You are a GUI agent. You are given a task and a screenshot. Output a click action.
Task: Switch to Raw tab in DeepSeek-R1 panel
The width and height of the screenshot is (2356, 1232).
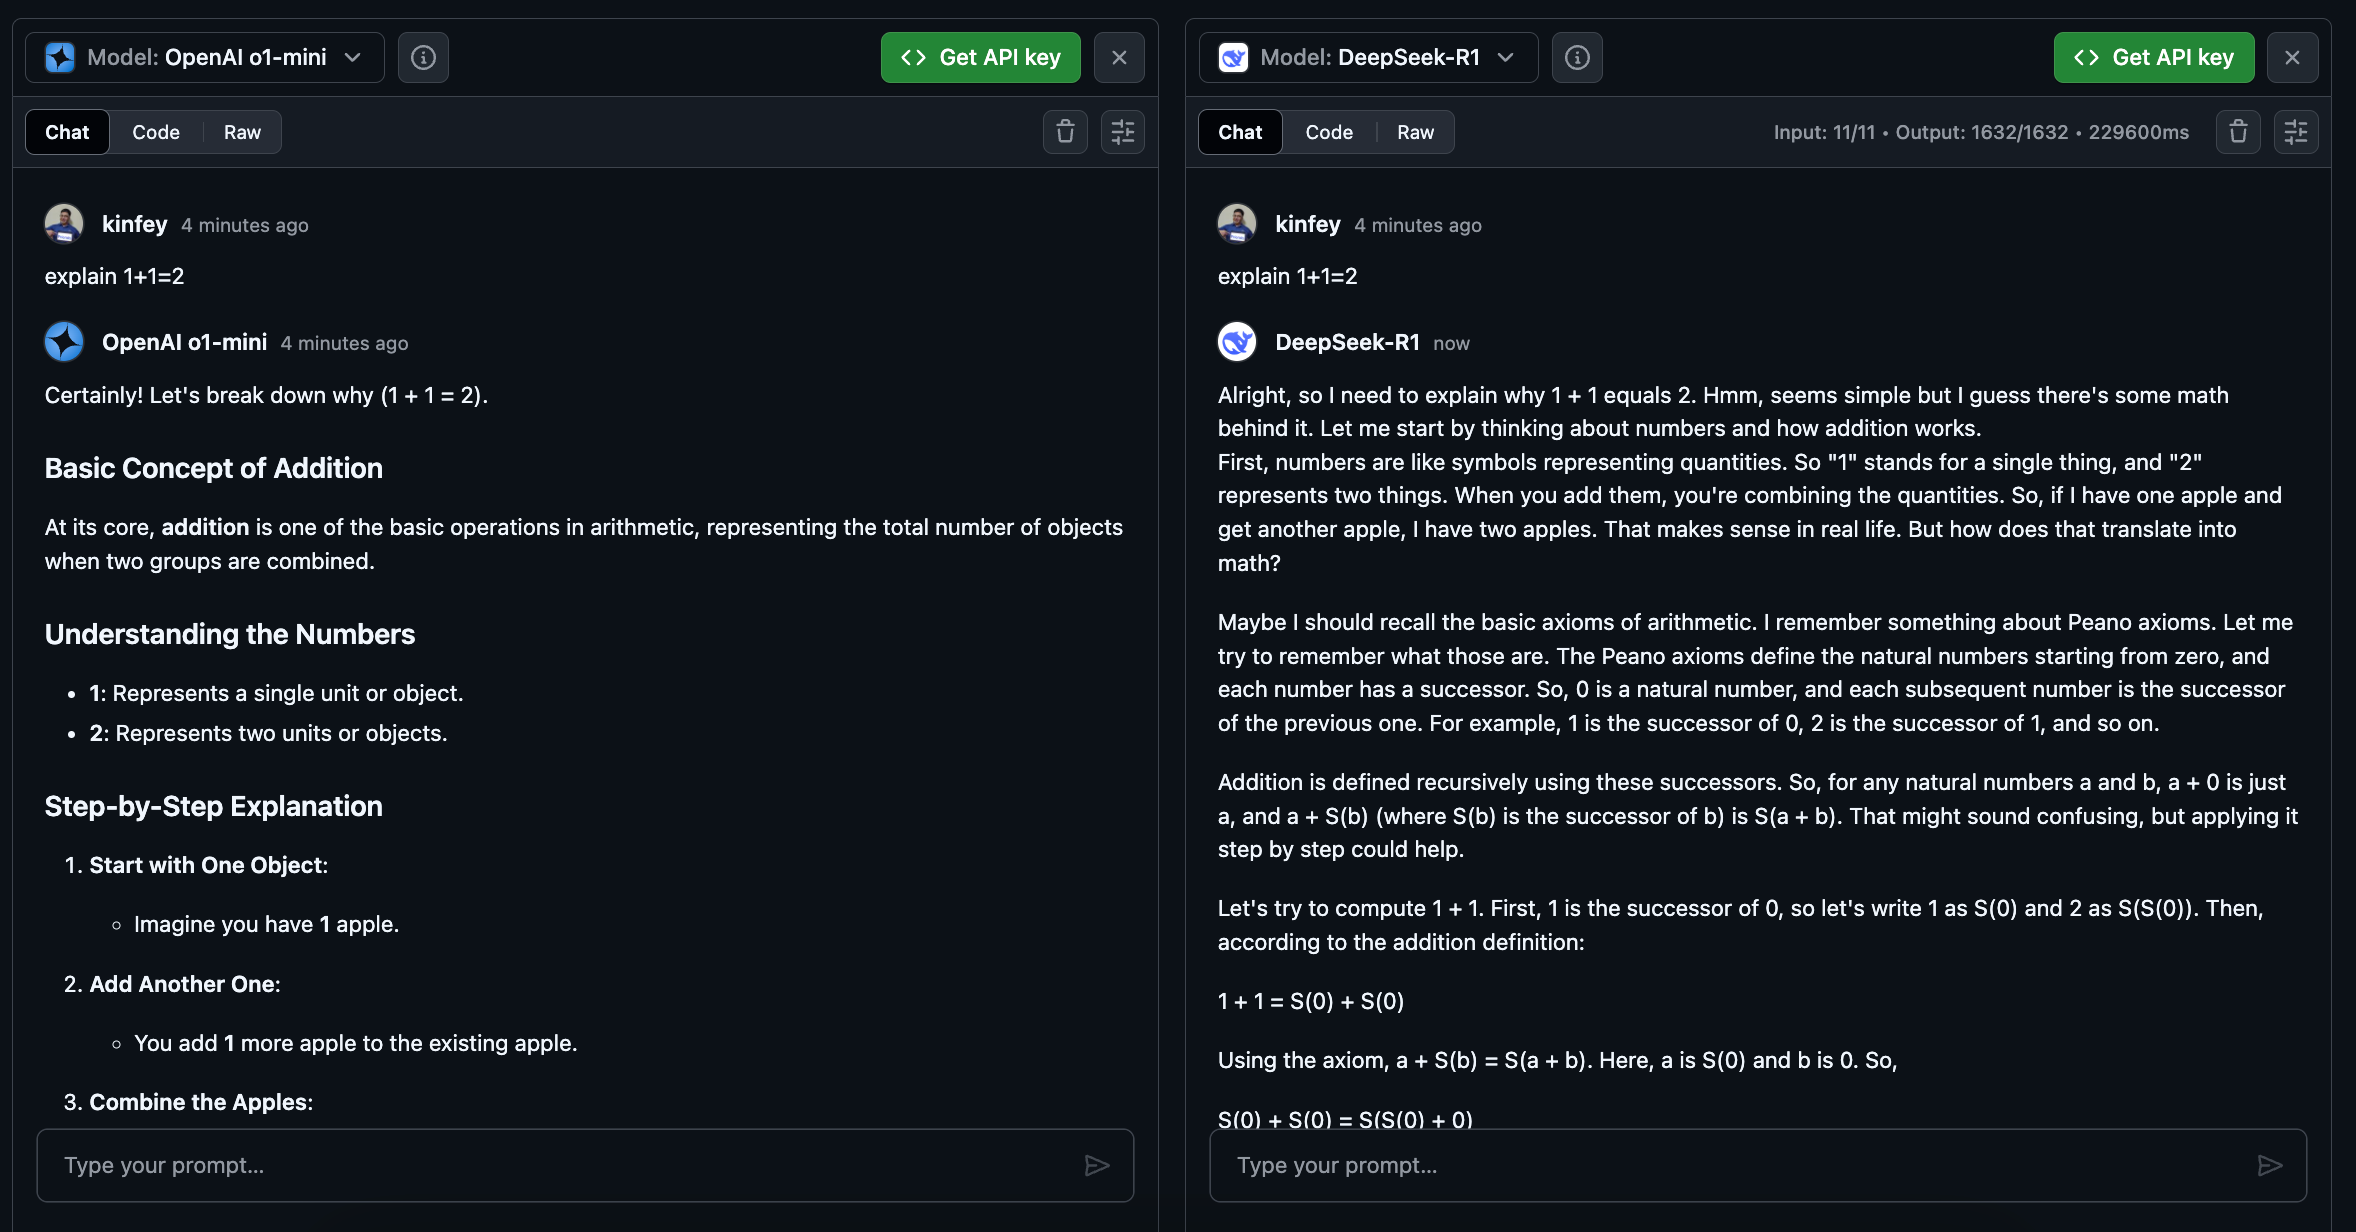point(1415,132)
